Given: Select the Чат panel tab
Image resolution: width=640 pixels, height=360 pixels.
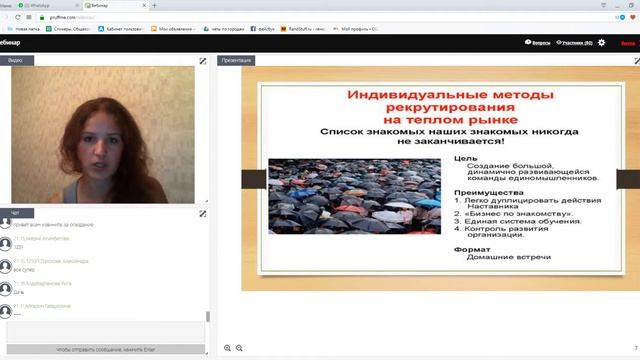Looking at the screenshot, I should pos(16,213).
